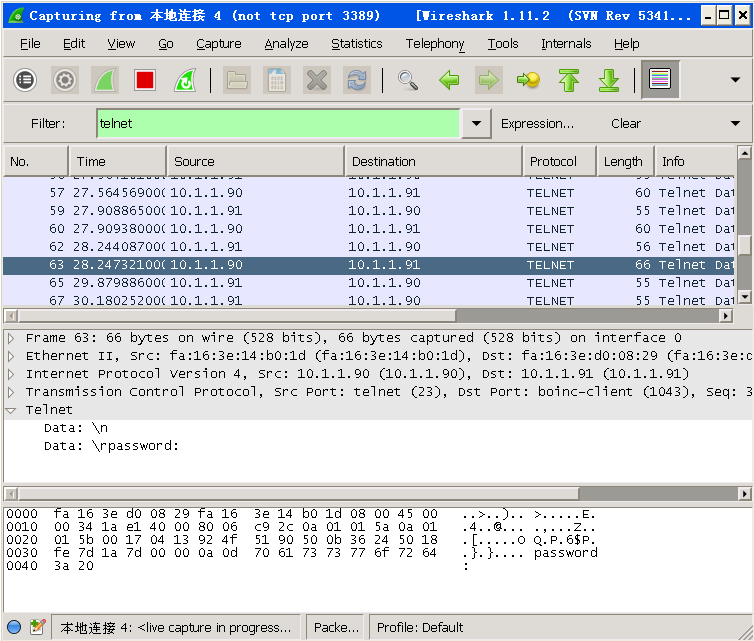754x641 pixels.
Task: Open the Go menu
Action: pos(165,44)
